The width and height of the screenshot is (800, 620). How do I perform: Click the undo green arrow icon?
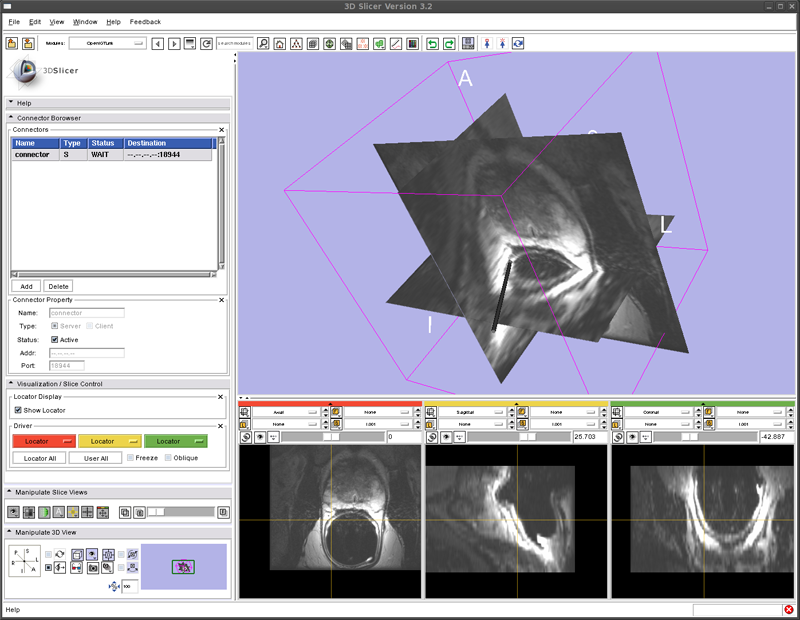(433, 44)
